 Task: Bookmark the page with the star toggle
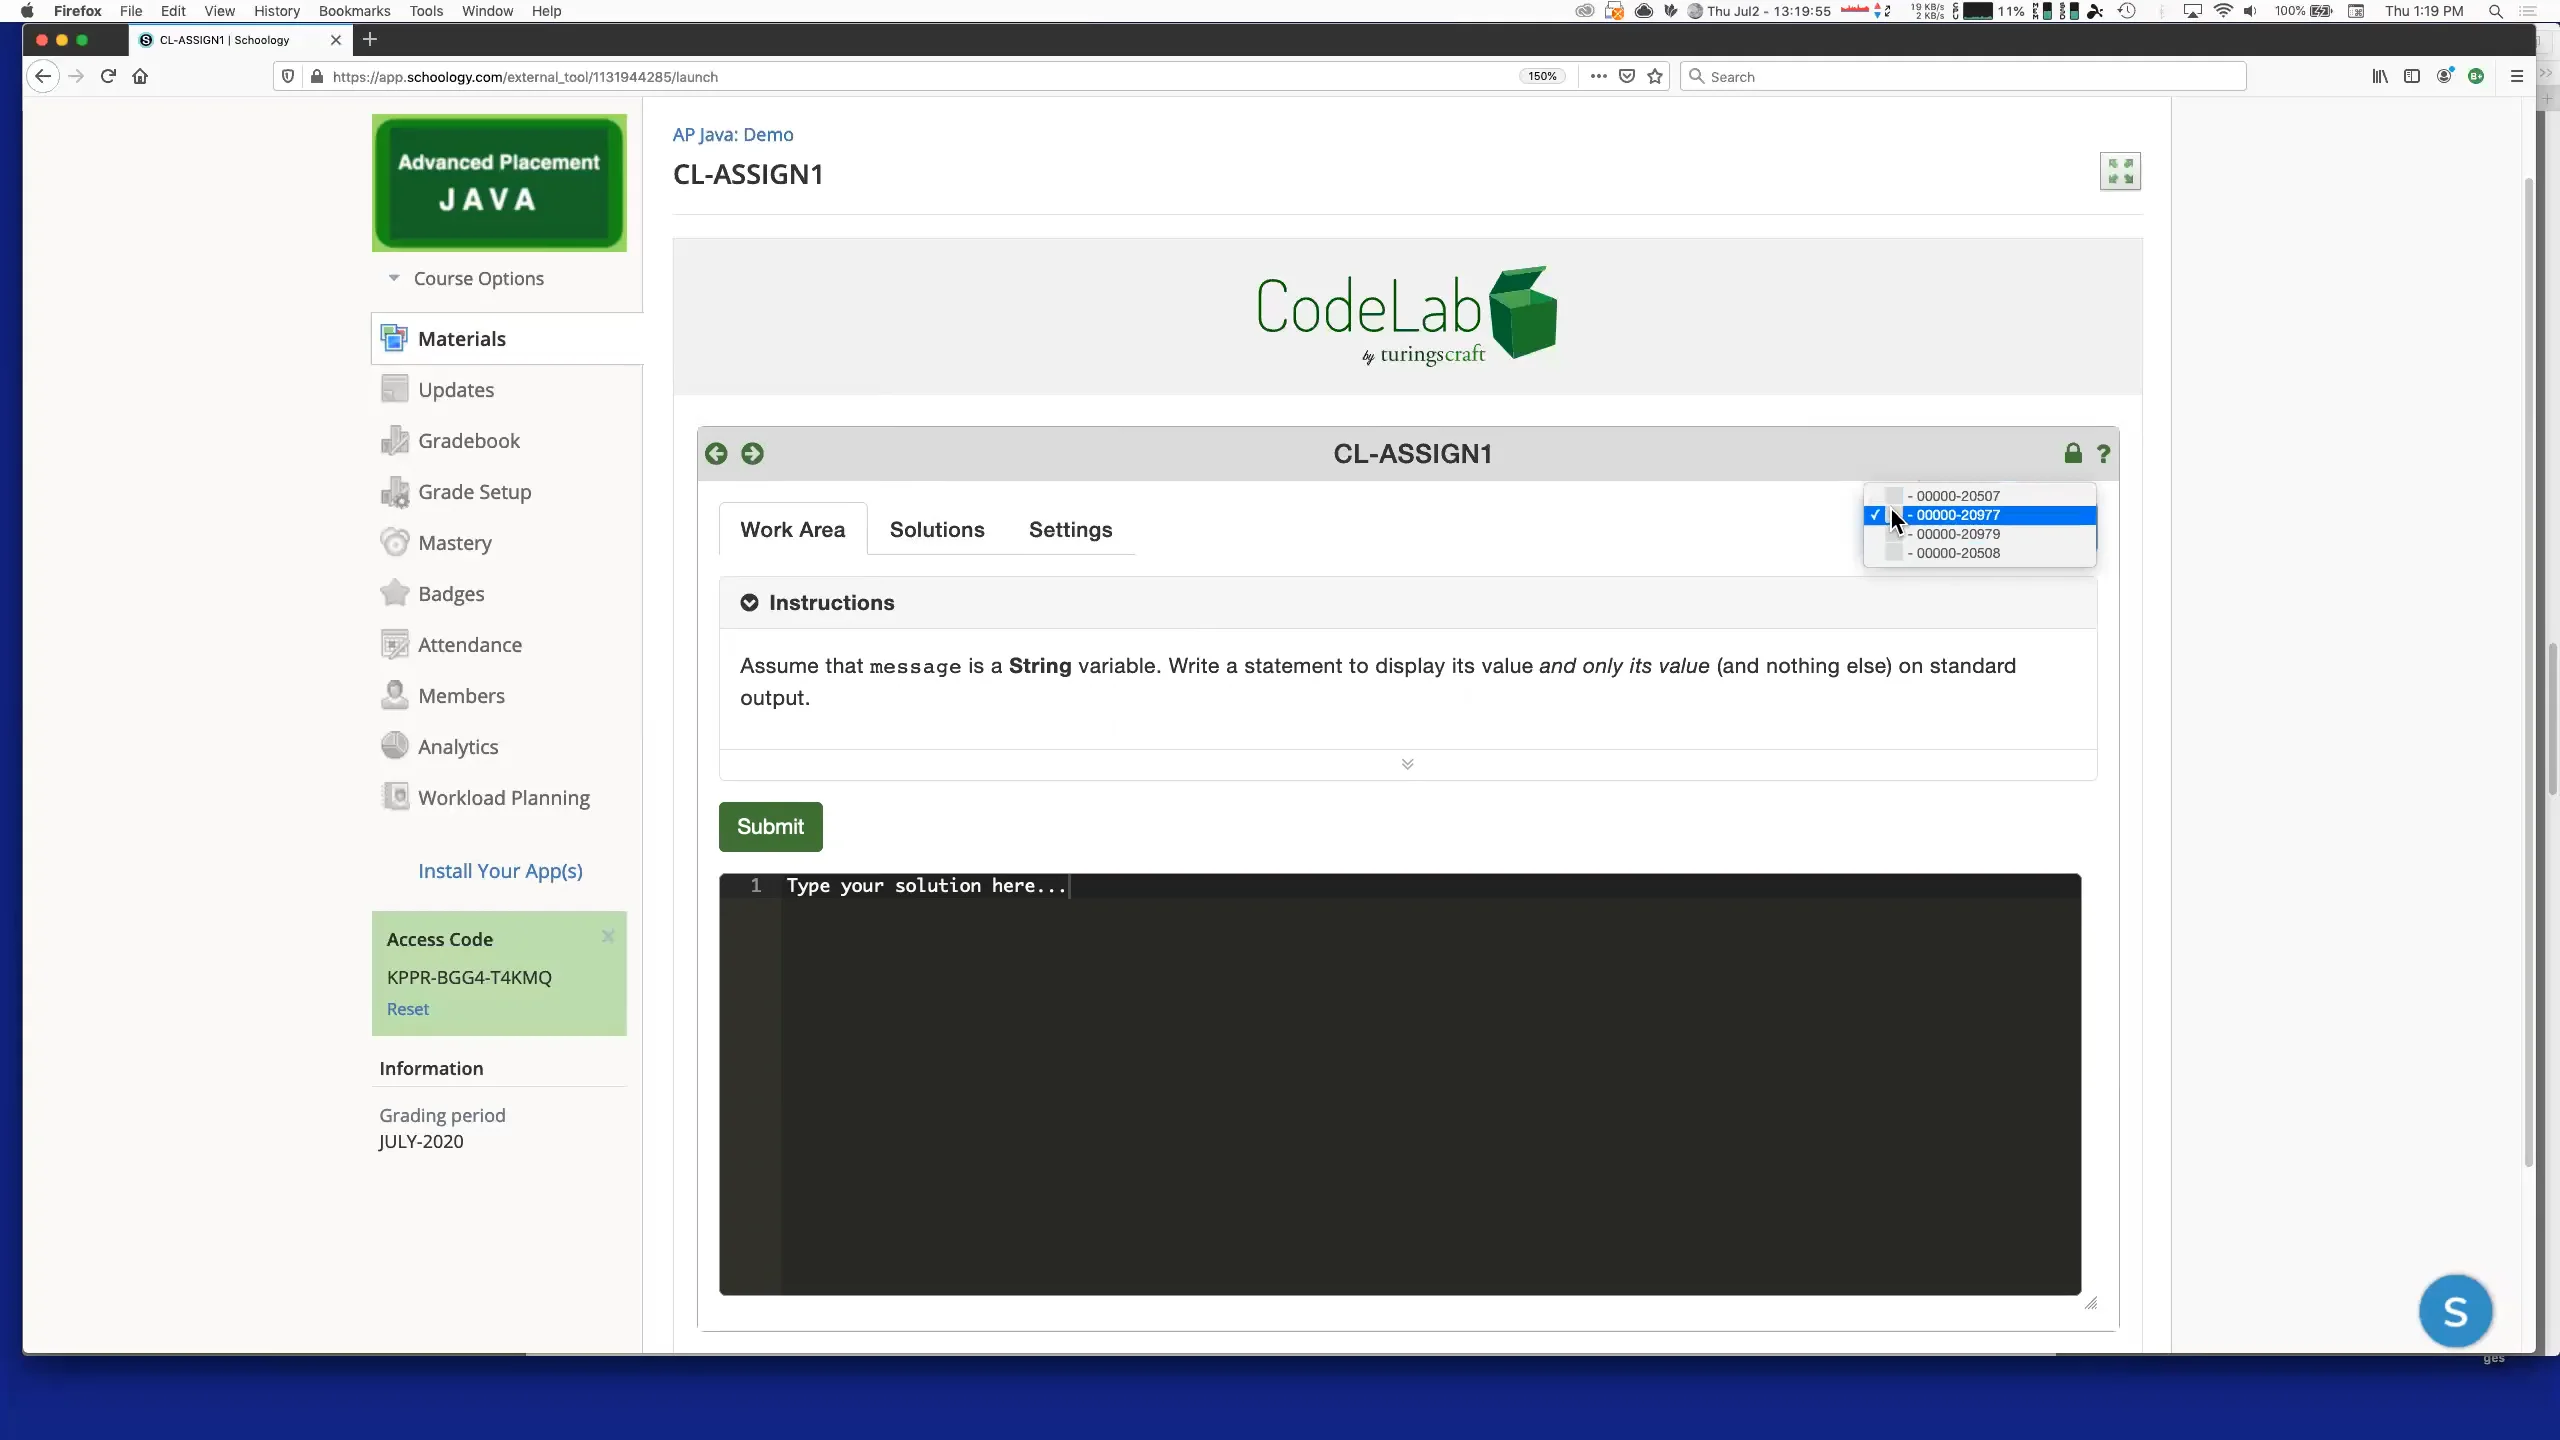[x=1654, y=76]
